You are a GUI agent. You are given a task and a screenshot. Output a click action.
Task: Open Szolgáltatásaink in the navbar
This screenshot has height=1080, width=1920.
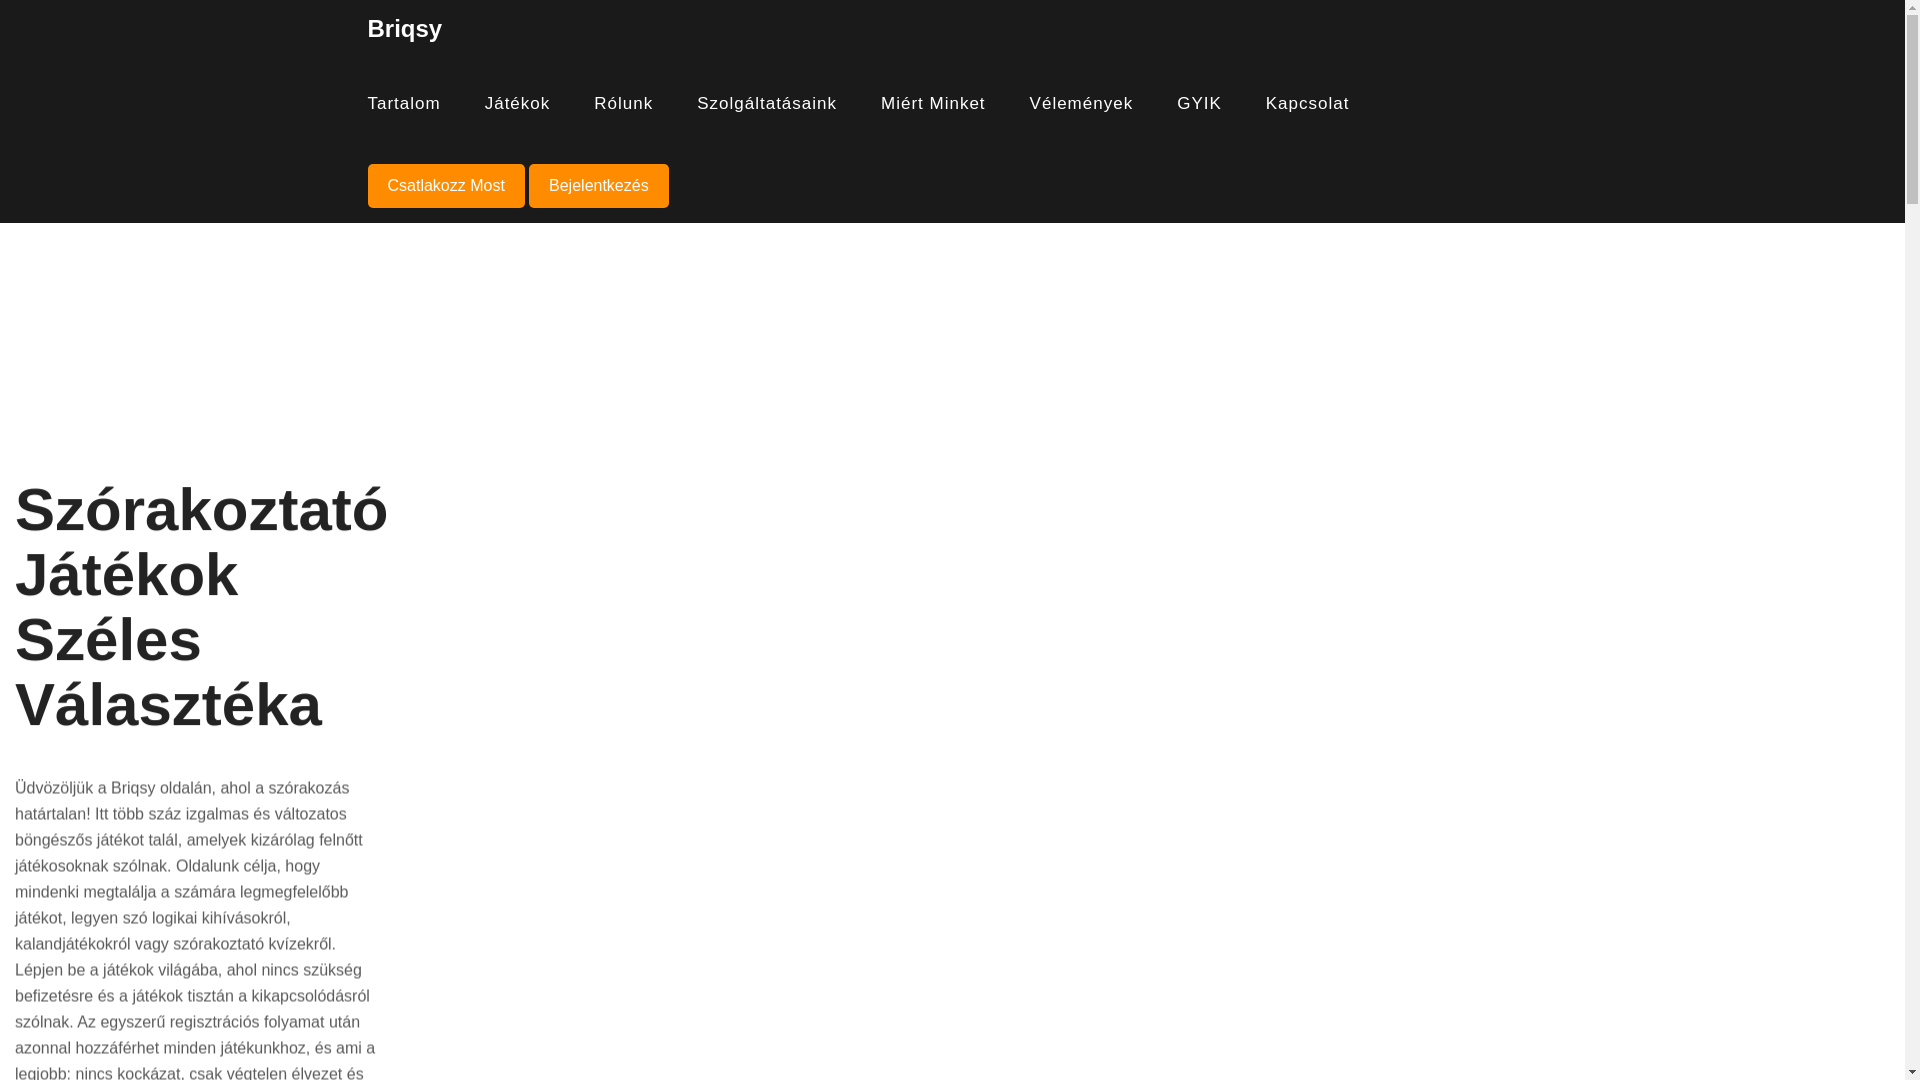pos(767,104)
